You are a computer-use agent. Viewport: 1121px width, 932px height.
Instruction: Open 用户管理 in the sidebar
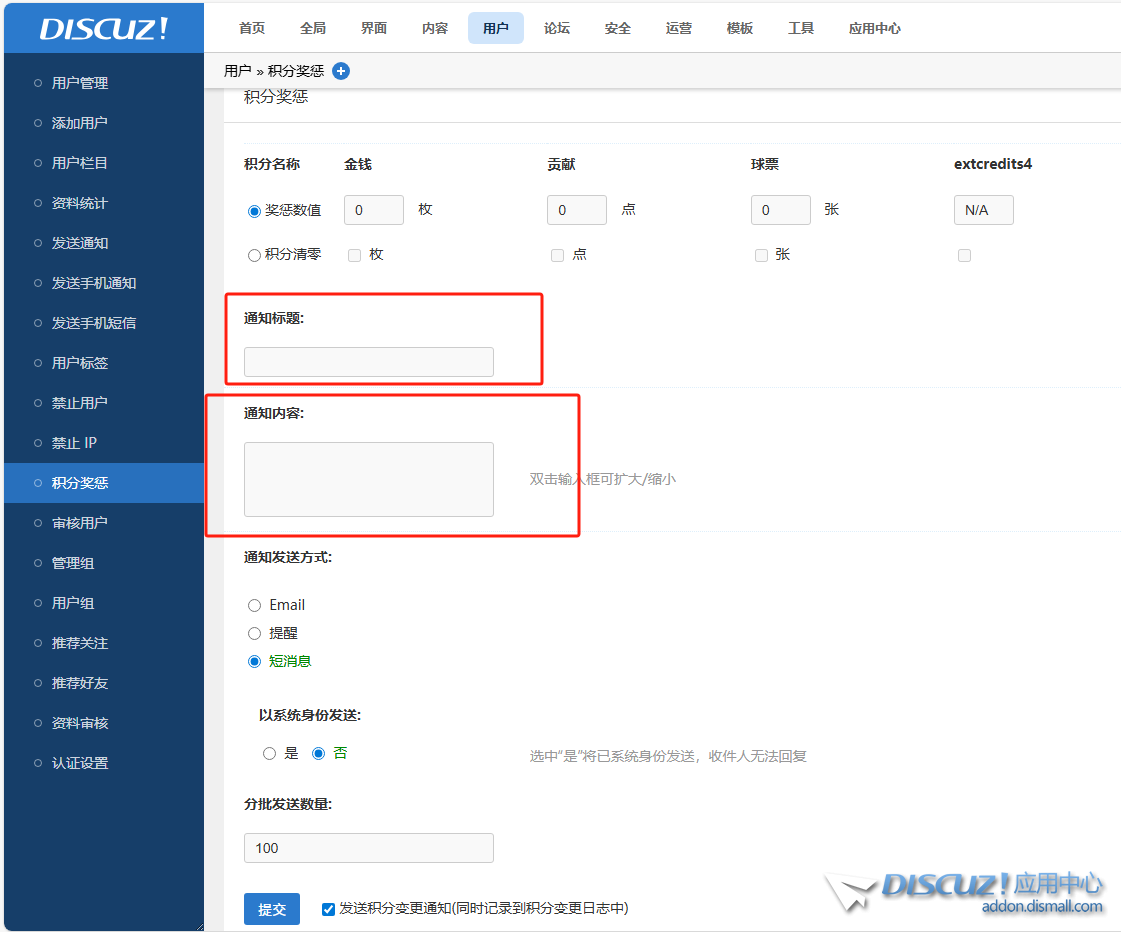[80, 83]
